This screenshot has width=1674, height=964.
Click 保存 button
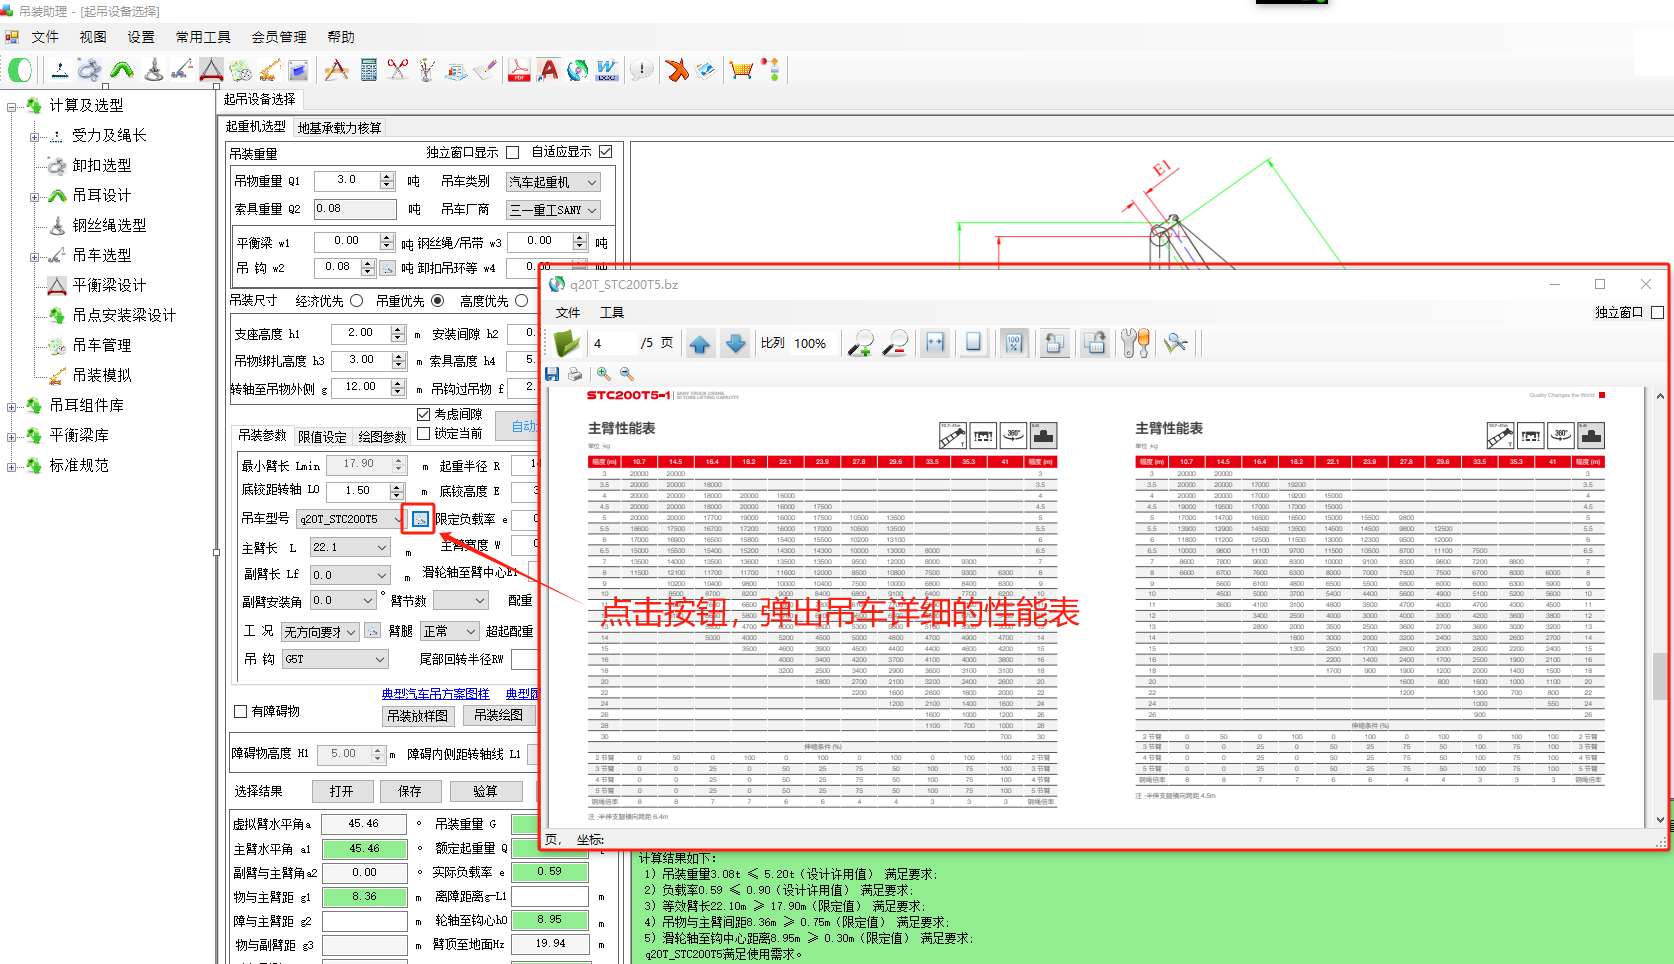(x=410, y=791)
